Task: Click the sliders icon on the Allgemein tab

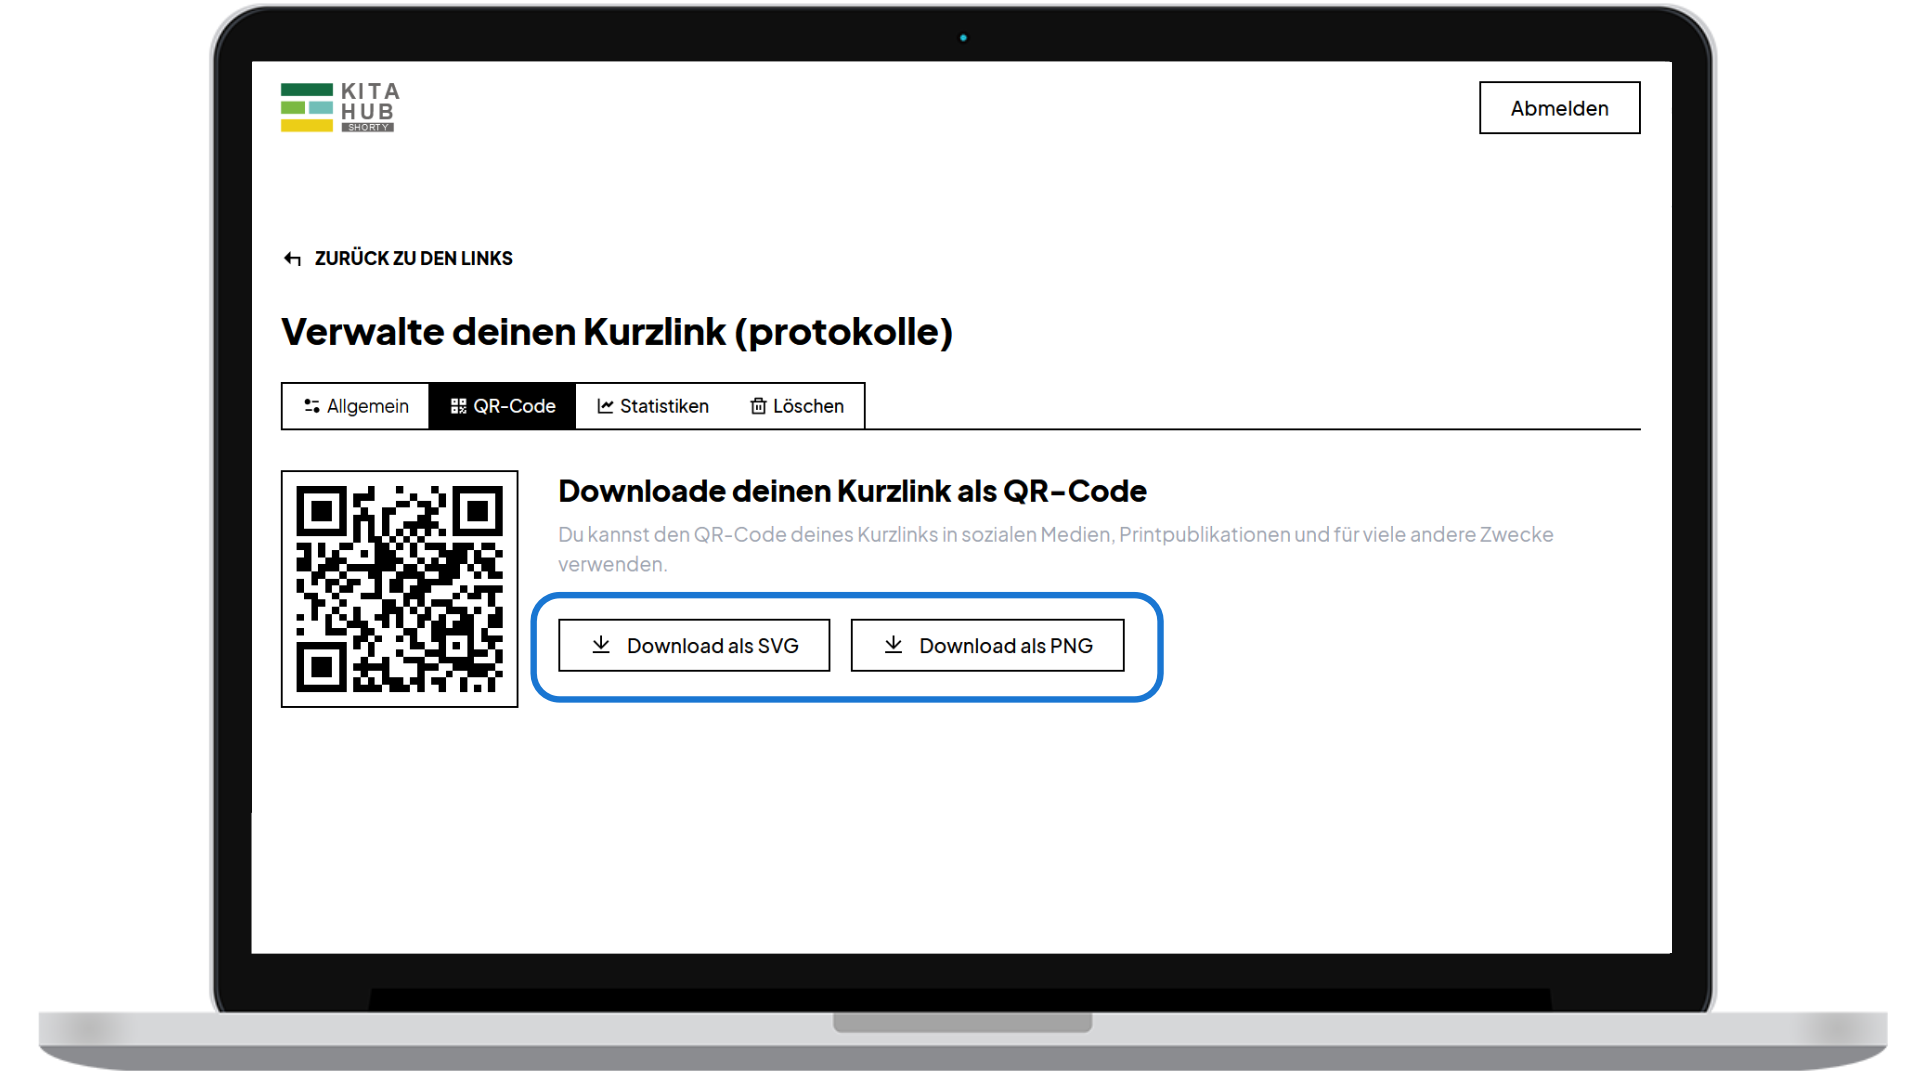Action: point(312,406)
